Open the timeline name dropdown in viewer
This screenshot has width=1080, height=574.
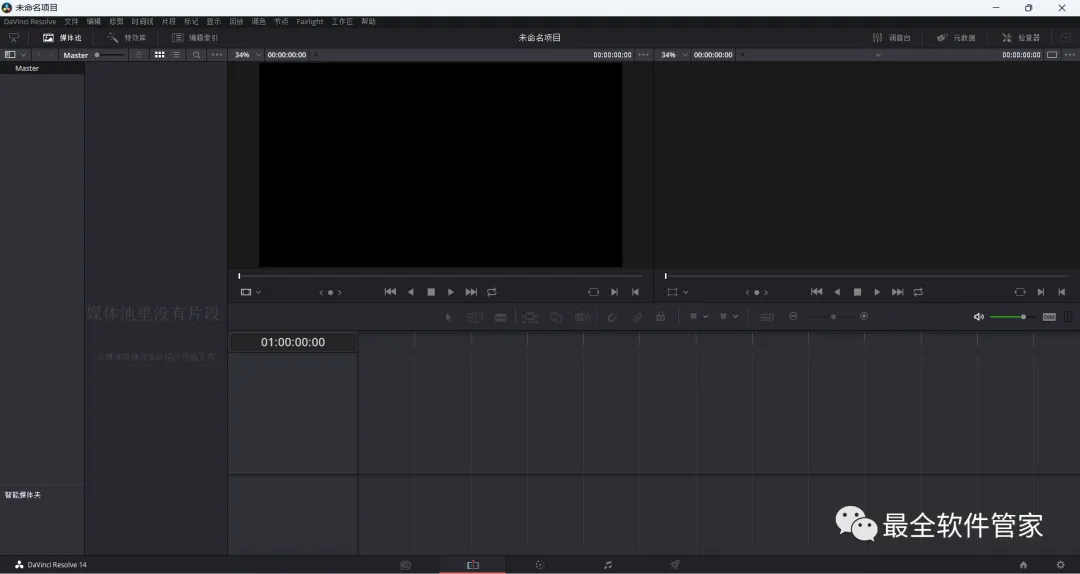pos(878,54)
